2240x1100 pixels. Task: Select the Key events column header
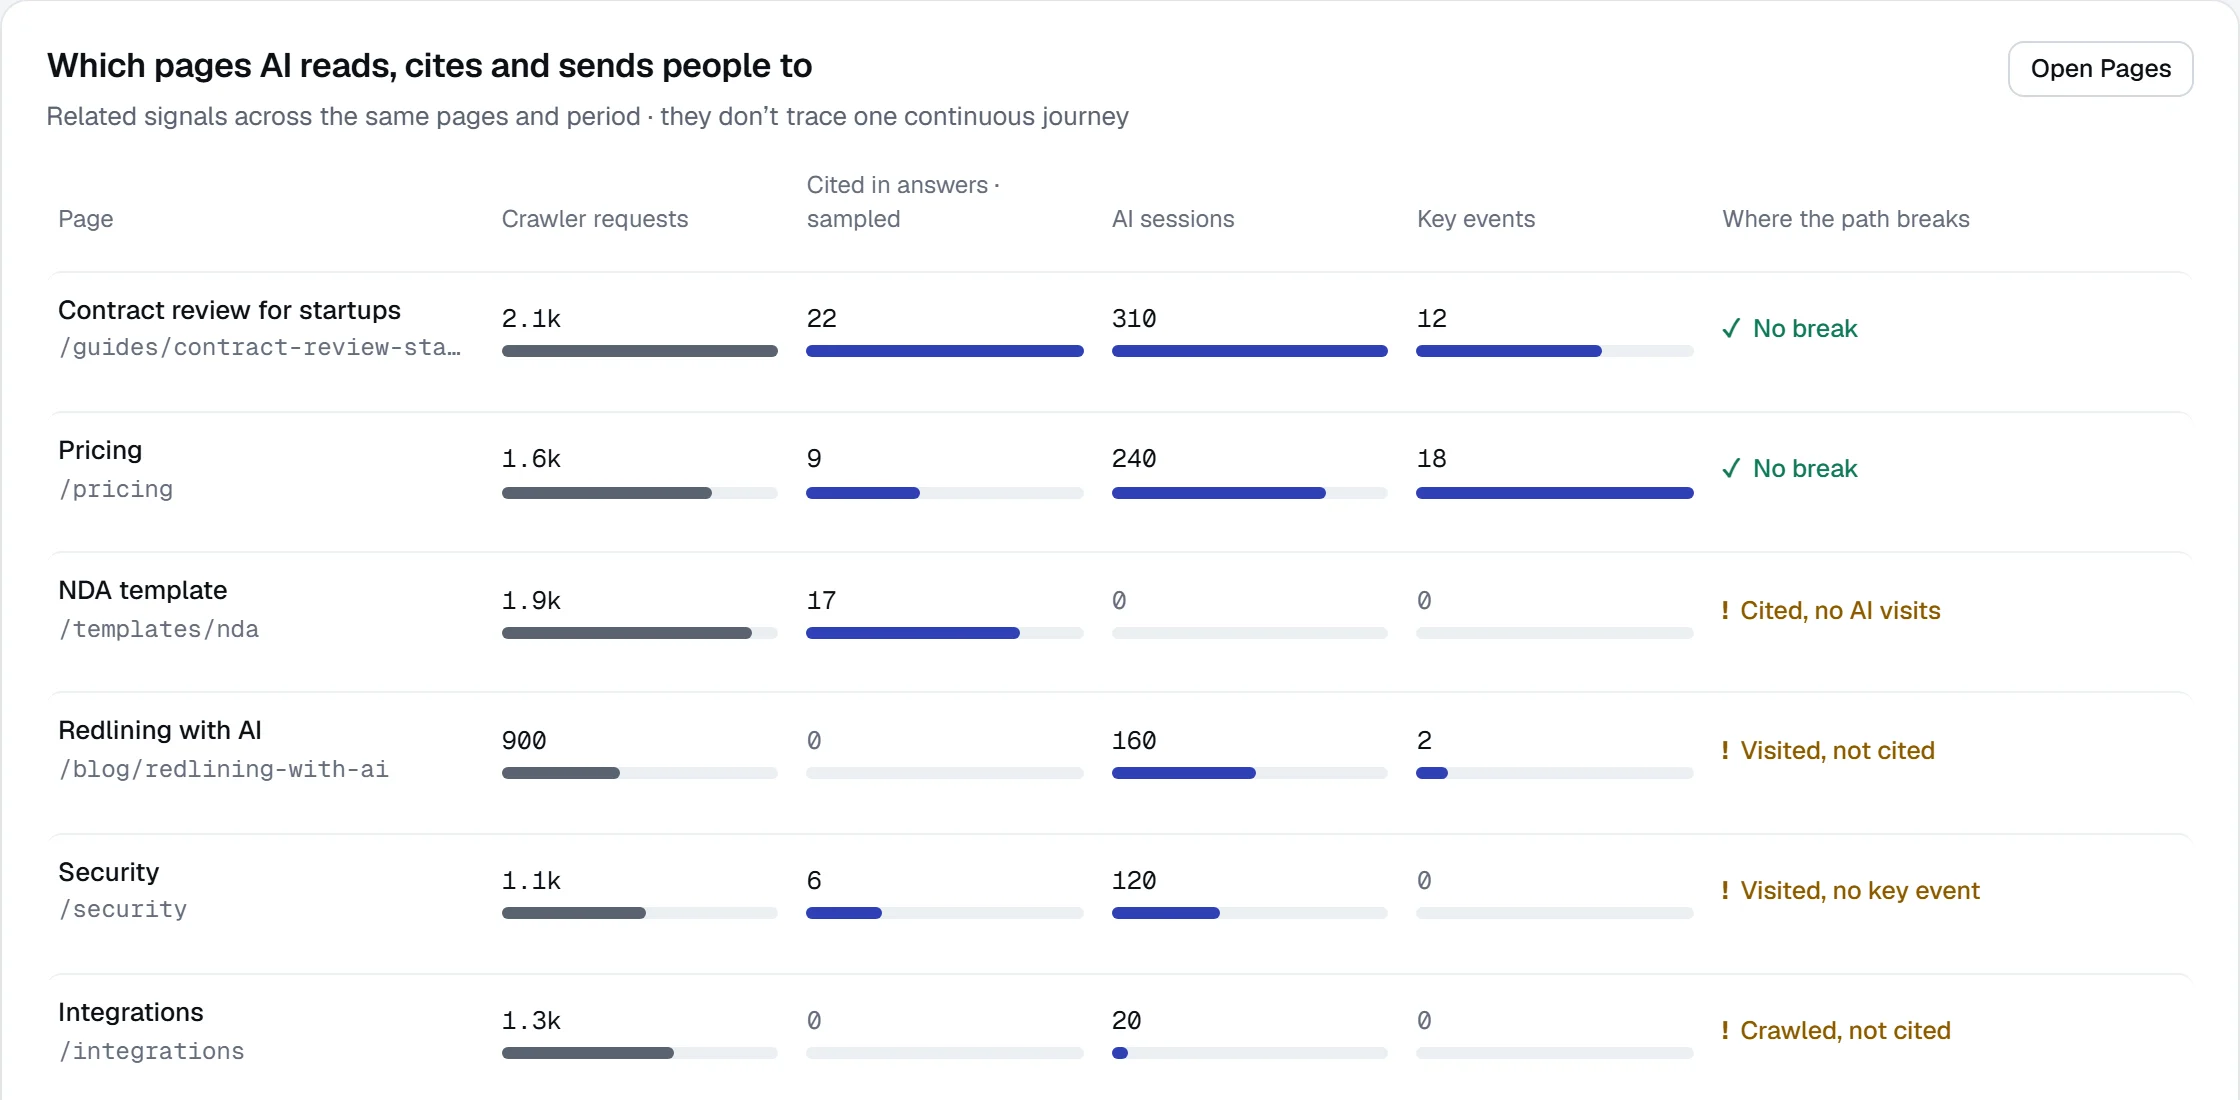1476,219
